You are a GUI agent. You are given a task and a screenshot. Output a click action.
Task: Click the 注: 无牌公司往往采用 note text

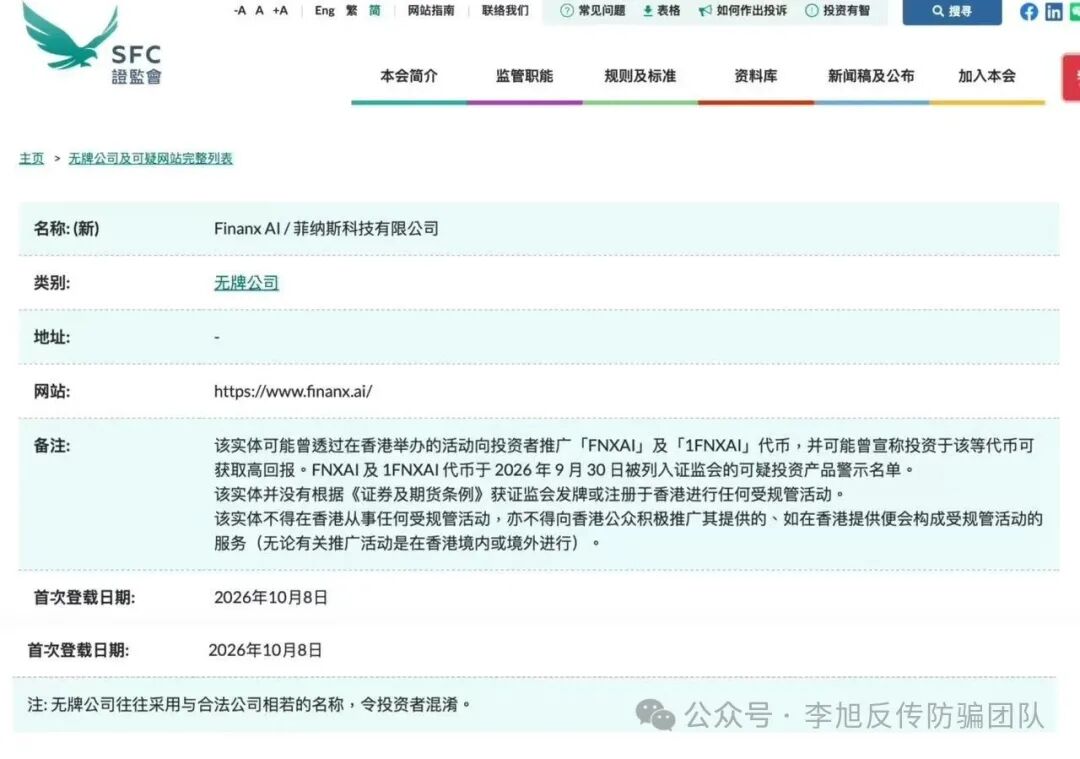249,704
